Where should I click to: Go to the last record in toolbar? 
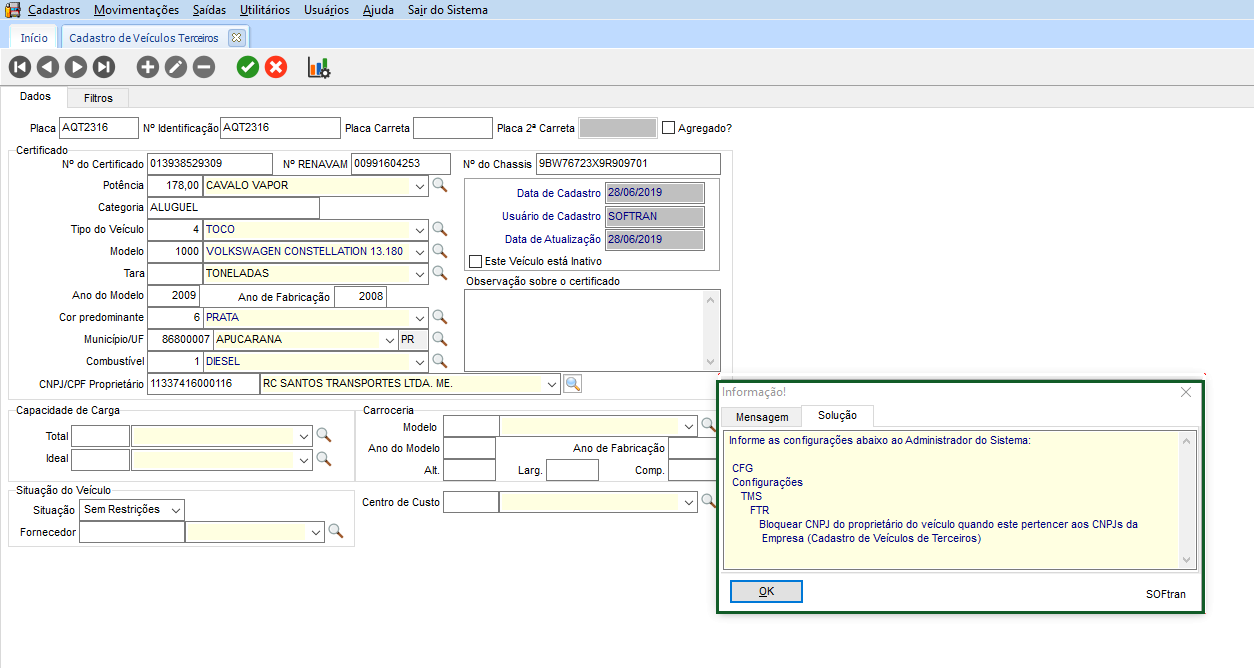[104, 67]
